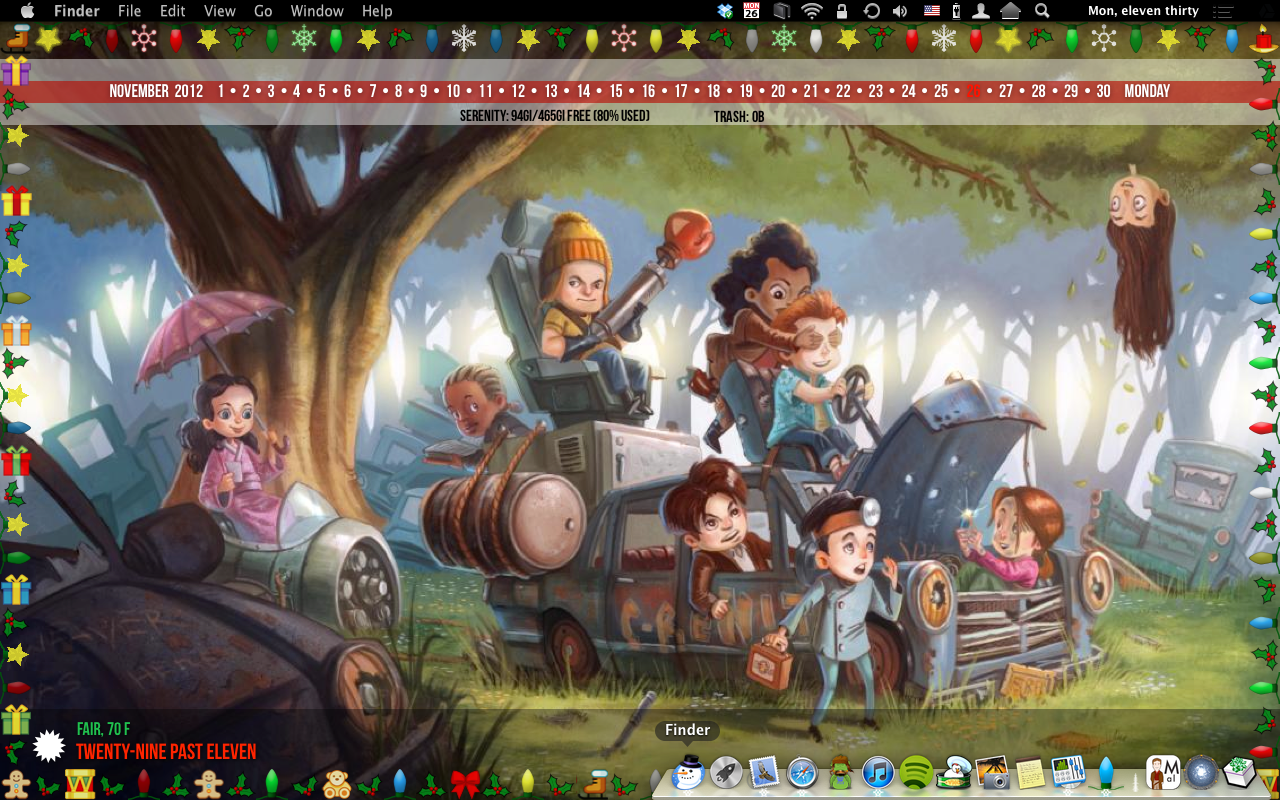The image size is (1280, 800).
Task: Click day '30' in calendar strip
Action: tap(1103, 91)
